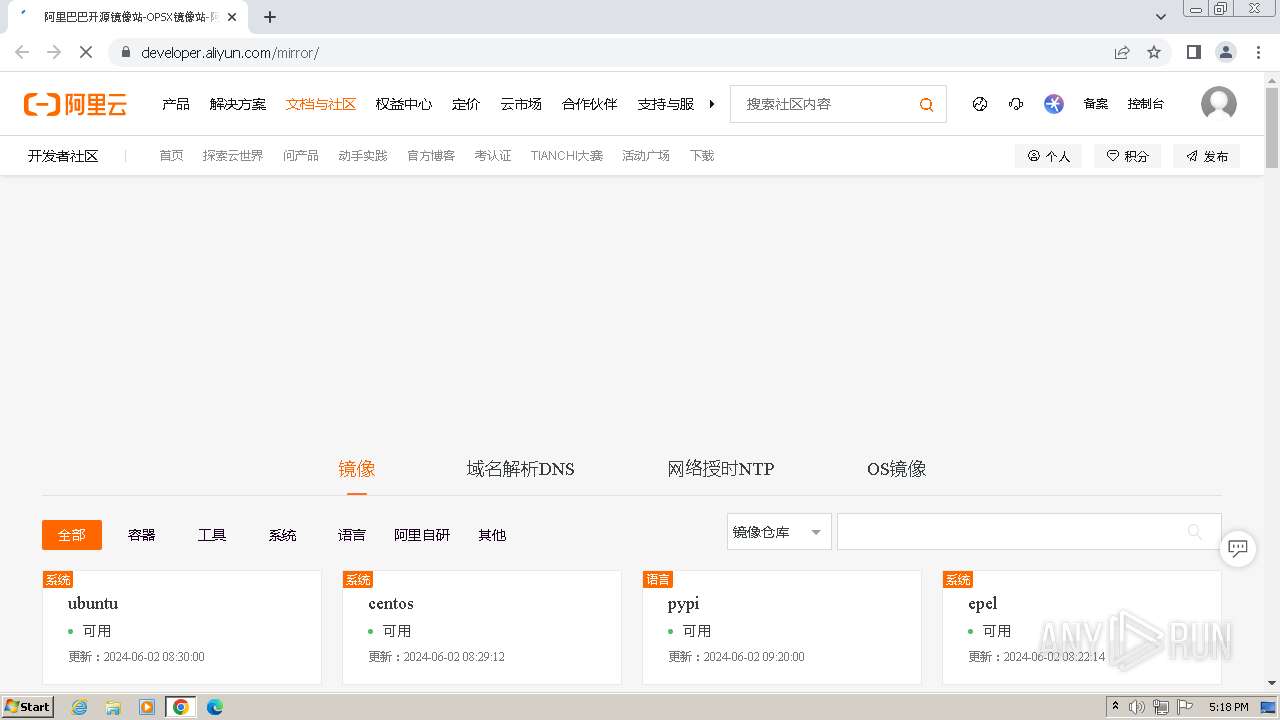Switch to the 镜像 tab

pyautogui.click(x=357, y=469)
